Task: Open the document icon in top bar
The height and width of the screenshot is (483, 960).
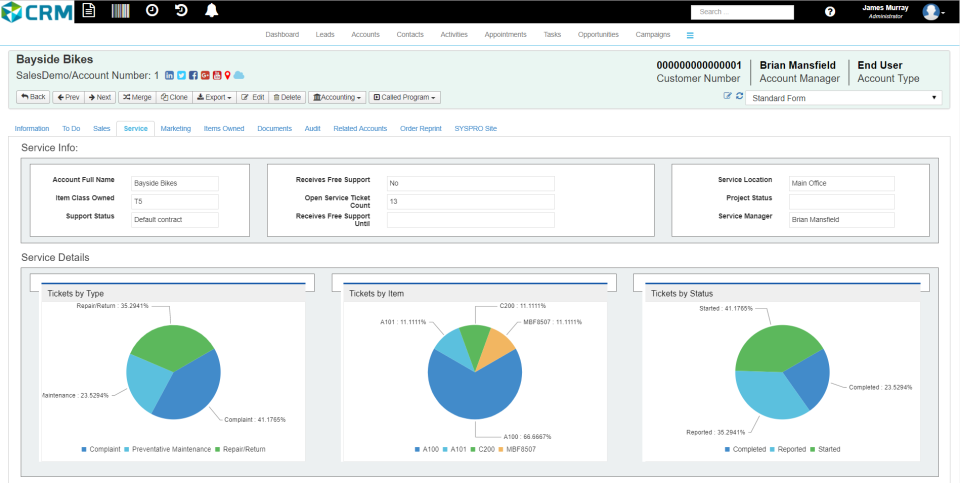Action: pyautogui.click(x=89, y=10)
